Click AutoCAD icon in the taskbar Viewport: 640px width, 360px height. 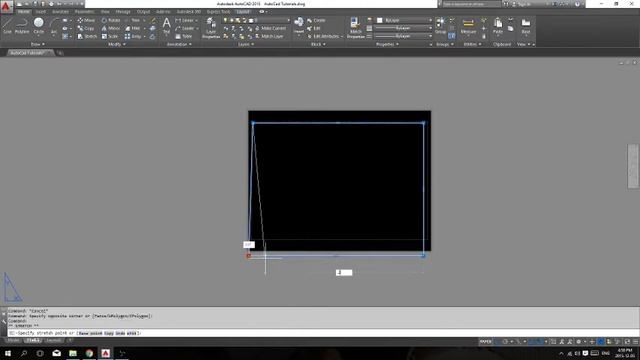[x=106, y=353]
